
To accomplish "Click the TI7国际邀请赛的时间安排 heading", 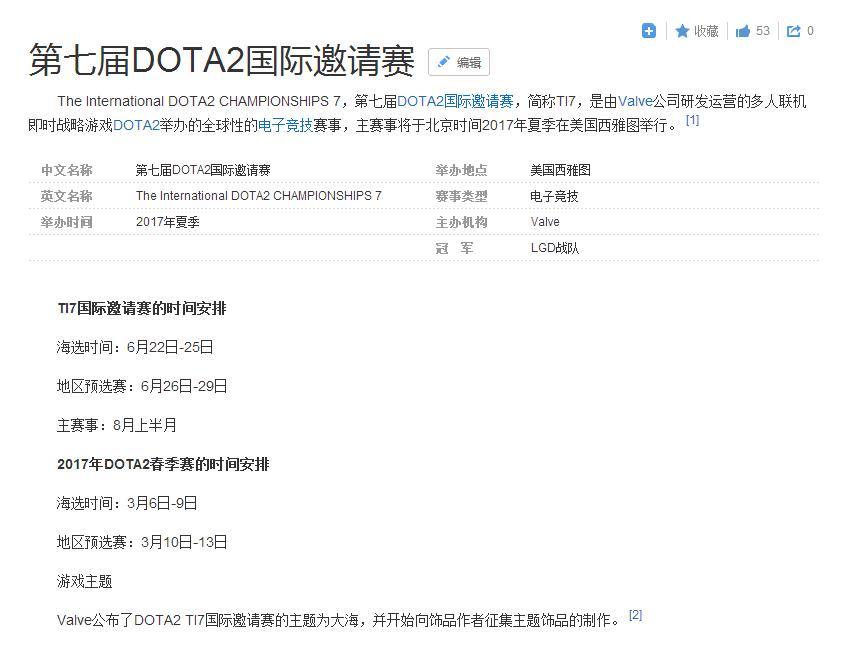I will pyautogui.click(x=142, y=308).
